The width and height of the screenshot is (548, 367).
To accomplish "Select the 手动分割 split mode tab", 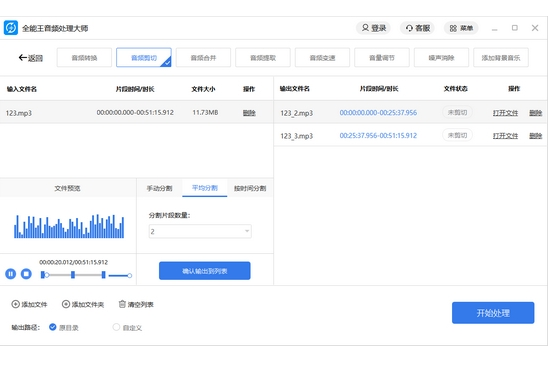I will 159,188.
